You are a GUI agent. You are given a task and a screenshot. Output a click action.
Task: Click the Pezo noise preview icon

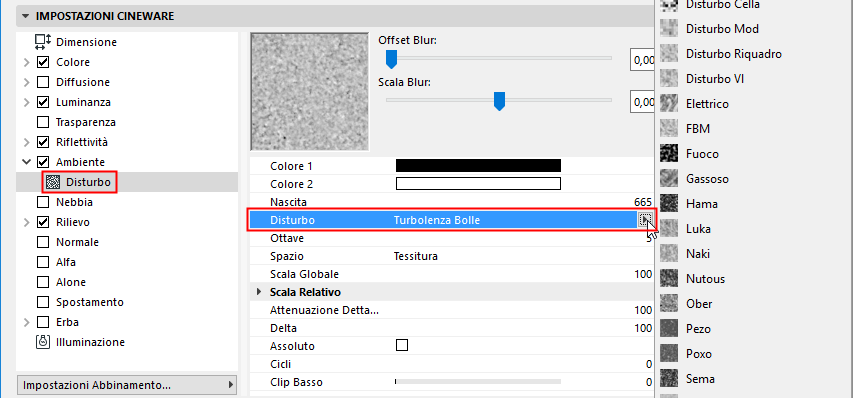[x=669, y=328]
